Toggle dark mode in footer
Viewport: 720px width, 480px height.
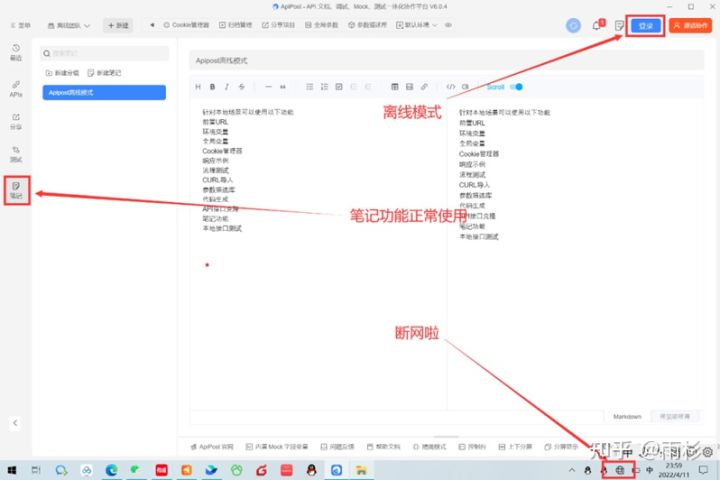429,446
